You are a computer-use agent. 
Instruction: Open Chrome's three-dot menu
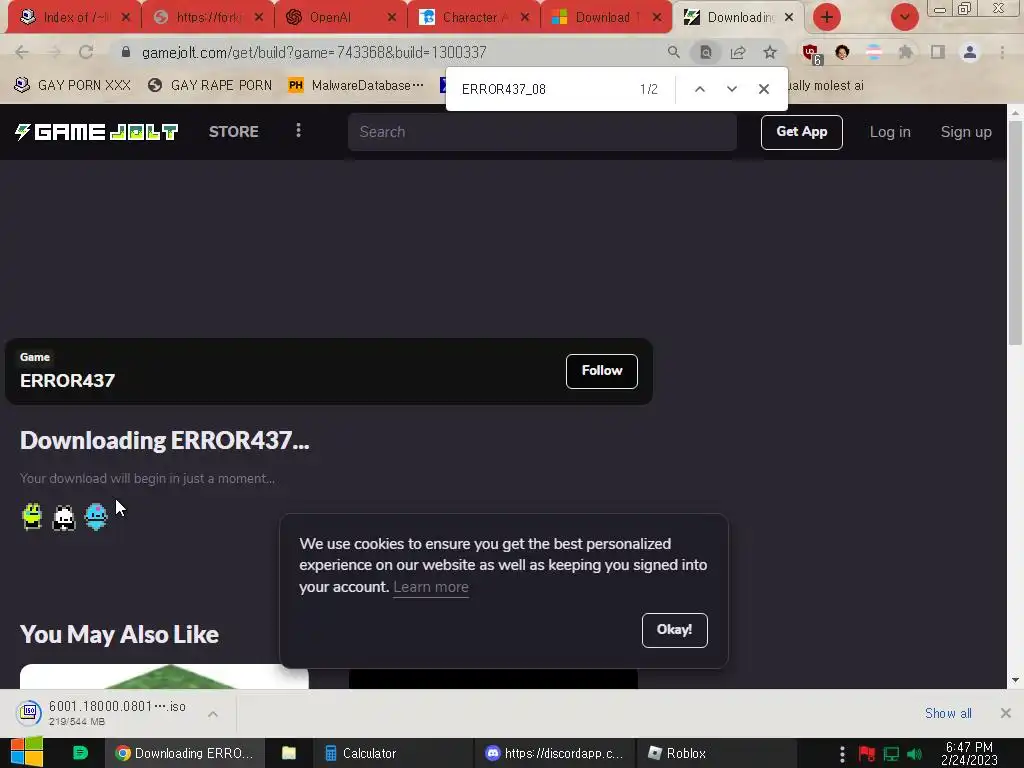(x=1002, y=52)
